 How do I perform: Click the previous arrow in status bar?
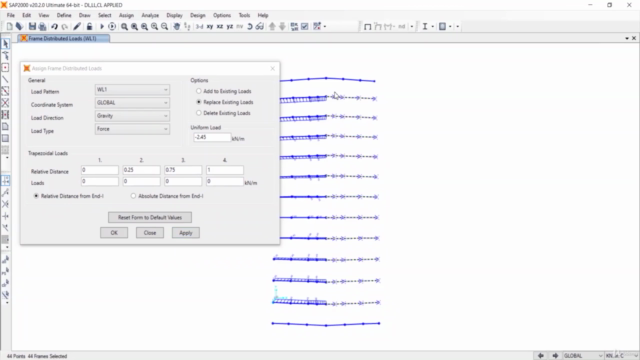coord(540,356)
